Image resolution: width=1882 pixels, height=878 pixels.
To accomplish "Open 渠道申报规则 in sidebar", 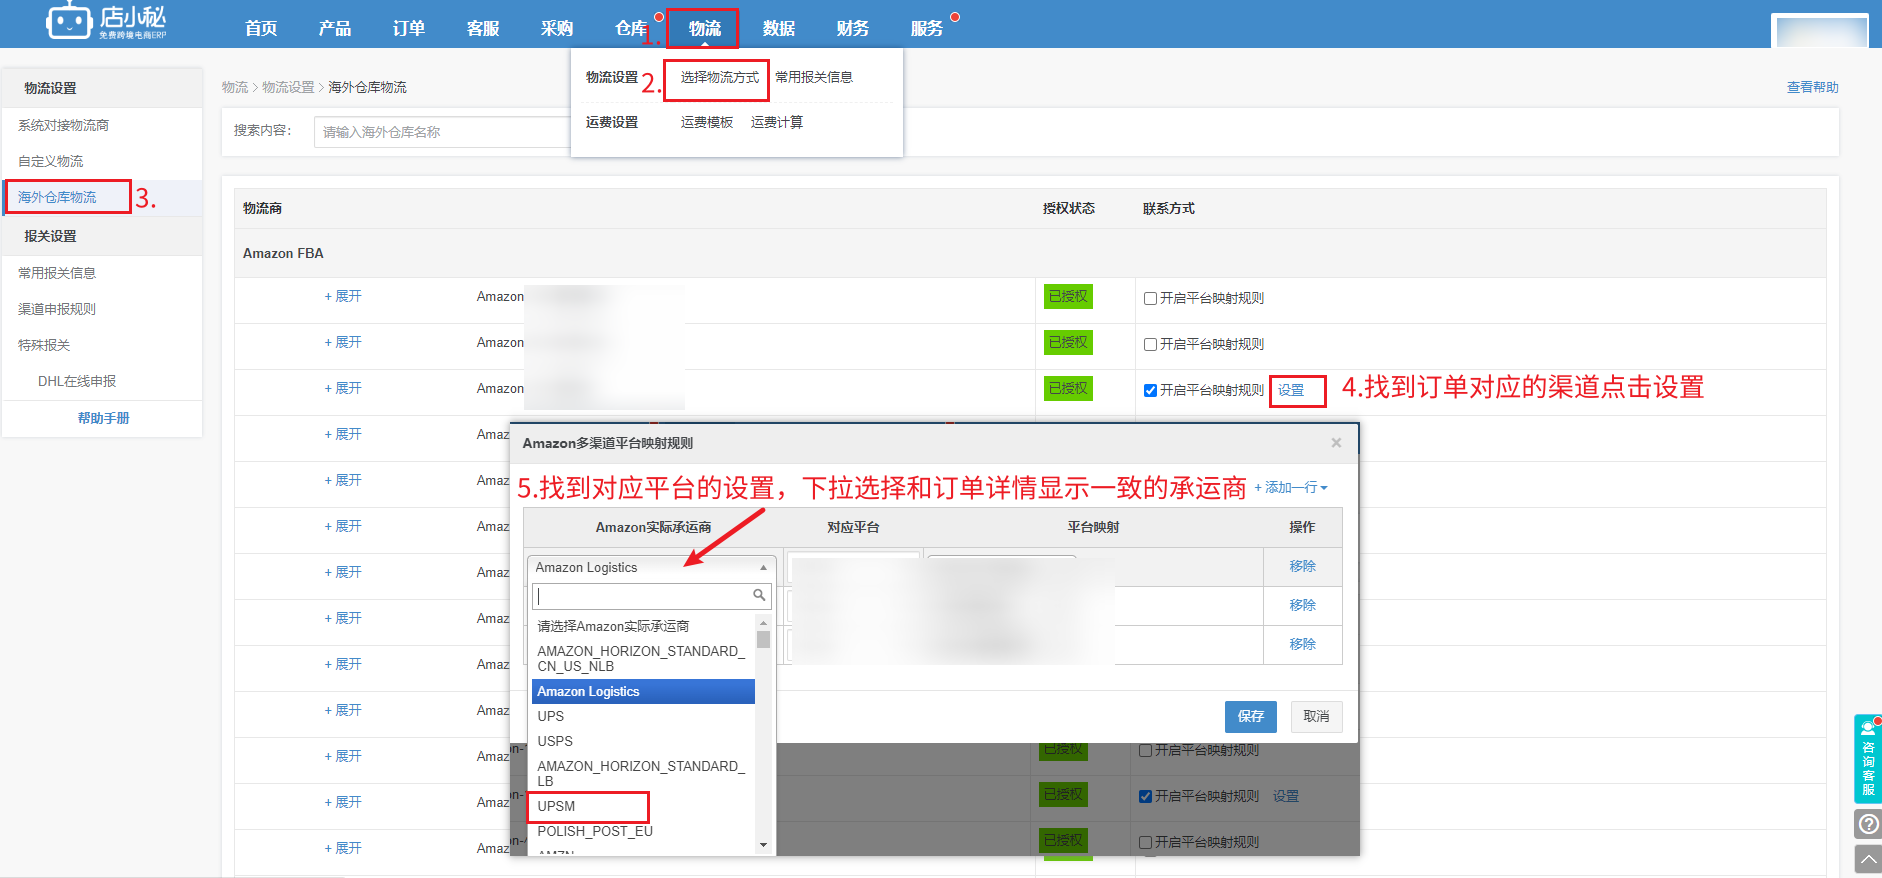I will [56, 309].
